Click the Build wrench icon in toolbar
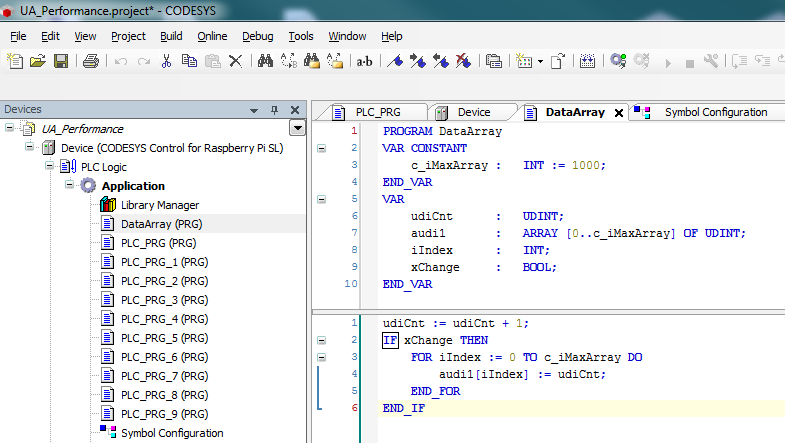This screenshot has width=785, height=443. tap(711, 61)
